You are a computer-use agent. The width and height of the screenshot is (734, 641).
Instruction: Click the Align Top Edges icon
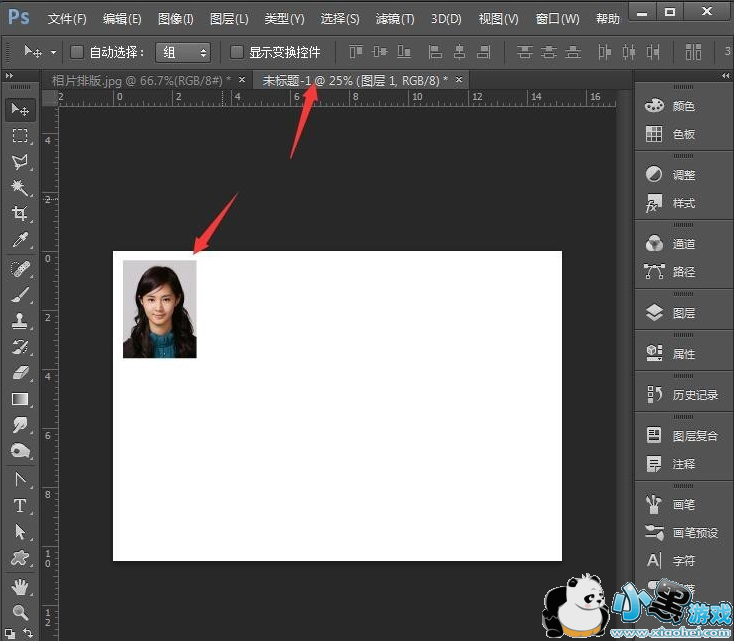point(356,52)
